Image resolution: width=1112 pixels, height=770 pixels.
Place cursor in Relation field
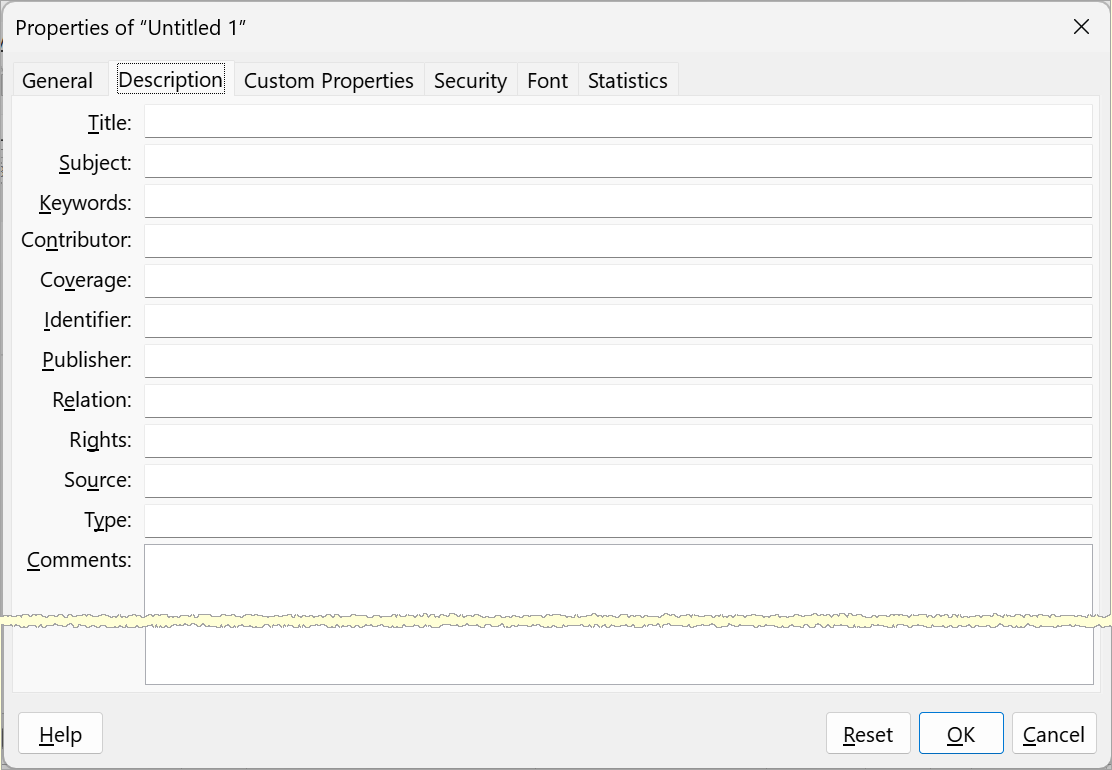point(618,401)
